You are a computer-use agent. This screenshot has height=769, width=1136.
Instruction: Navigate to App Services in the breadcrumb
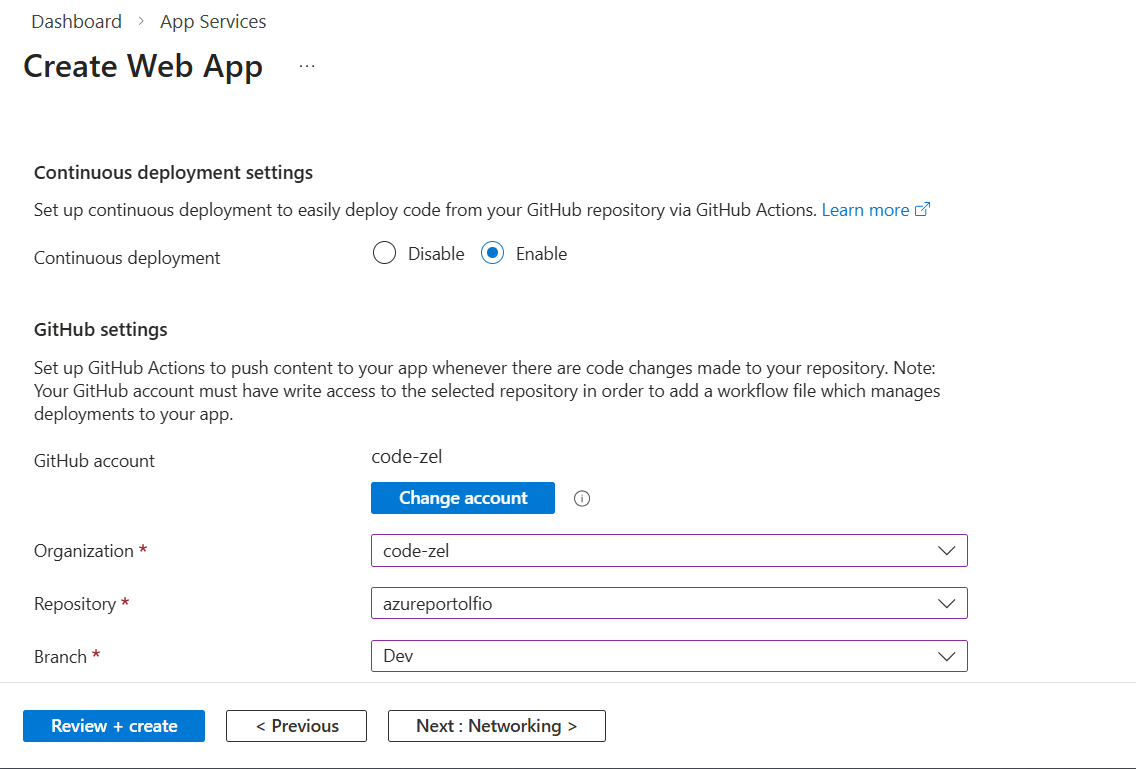(213, 22)
